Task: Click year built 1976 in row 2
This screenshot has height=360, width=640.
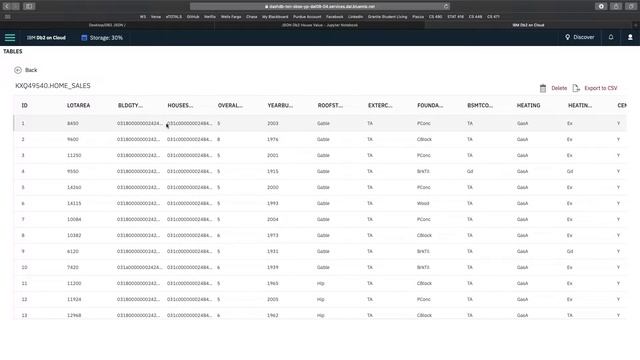Action: pyautogui.click(x=273, y=139)
